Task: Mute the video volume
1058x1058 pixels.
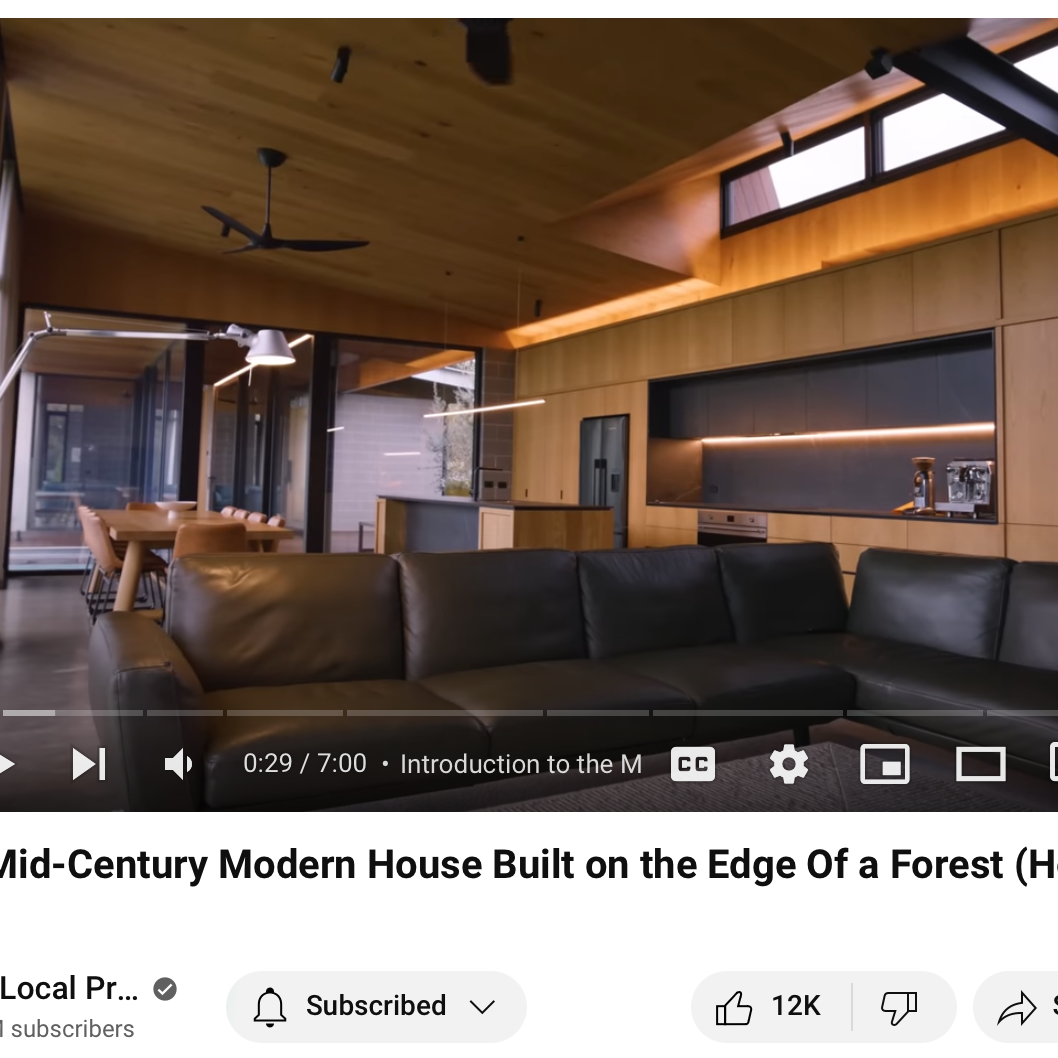Action: click(178, 764)
